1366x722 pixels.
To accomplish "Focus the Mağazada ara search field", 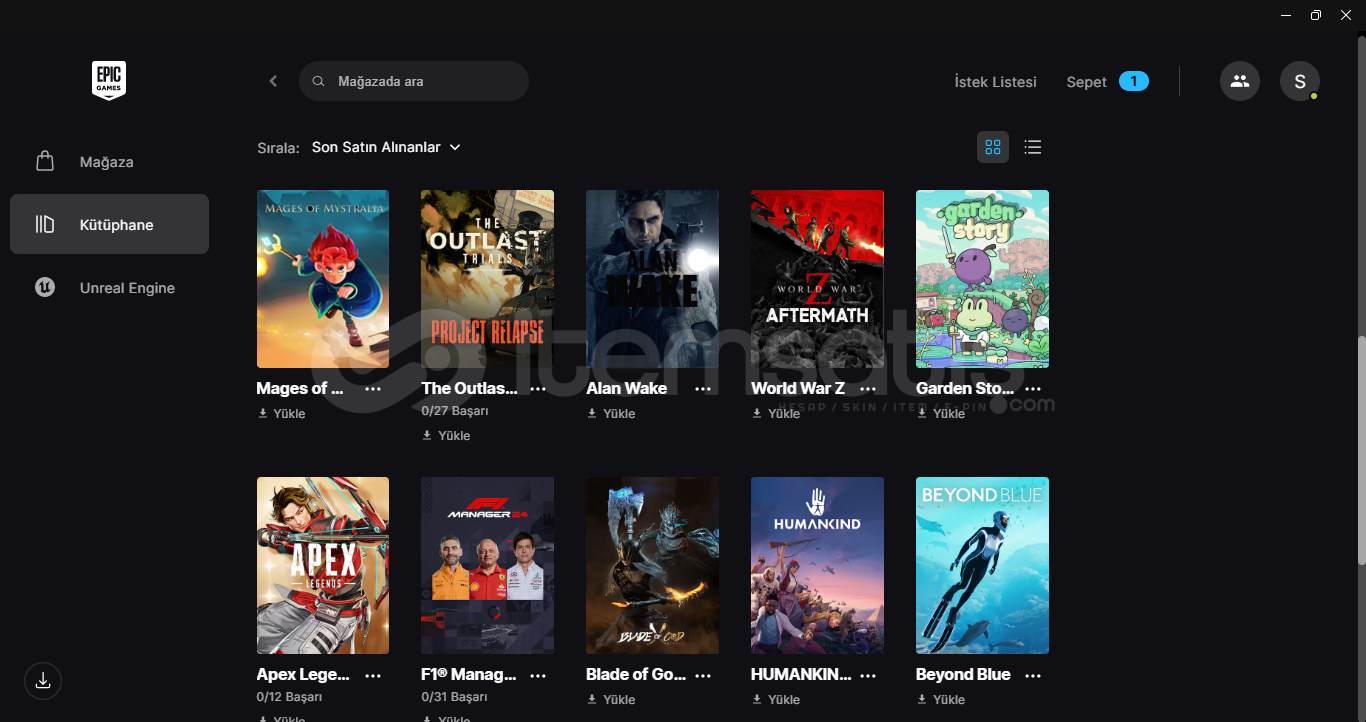I will pyautogui.click(x=414, y=81).
